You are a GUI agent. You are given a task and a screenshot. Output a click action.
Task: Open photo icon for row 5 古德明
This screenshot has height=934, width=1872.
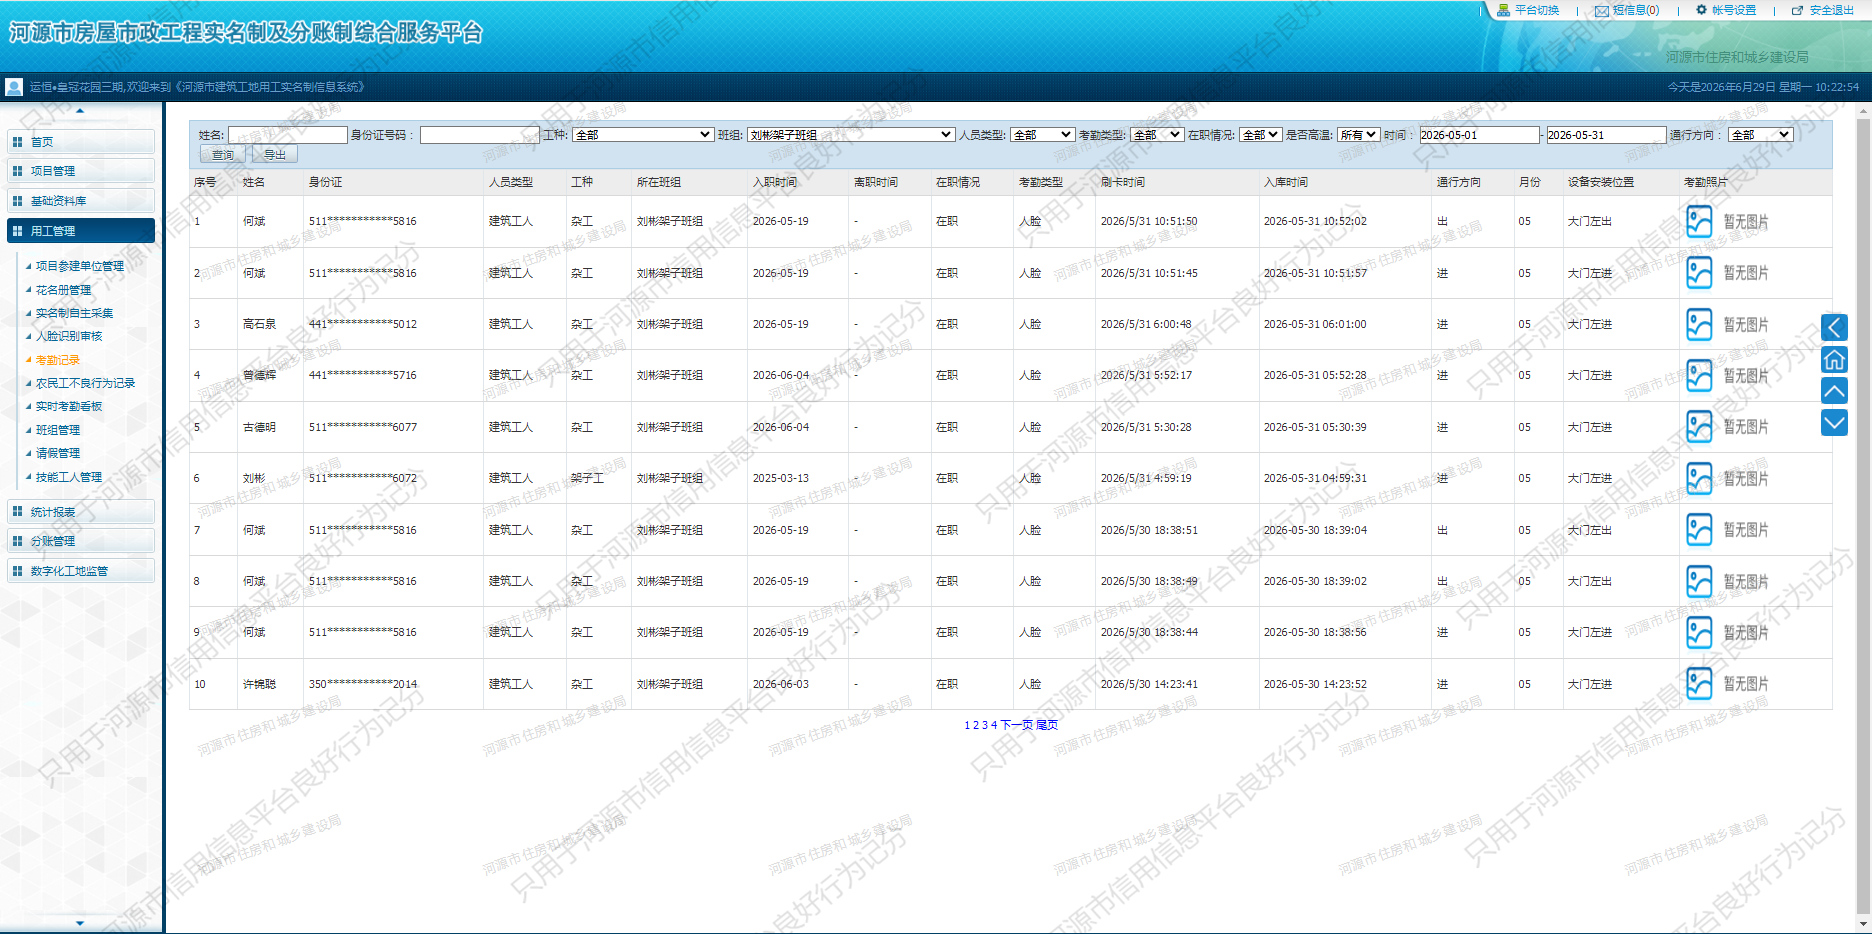tap(1699, 427)
